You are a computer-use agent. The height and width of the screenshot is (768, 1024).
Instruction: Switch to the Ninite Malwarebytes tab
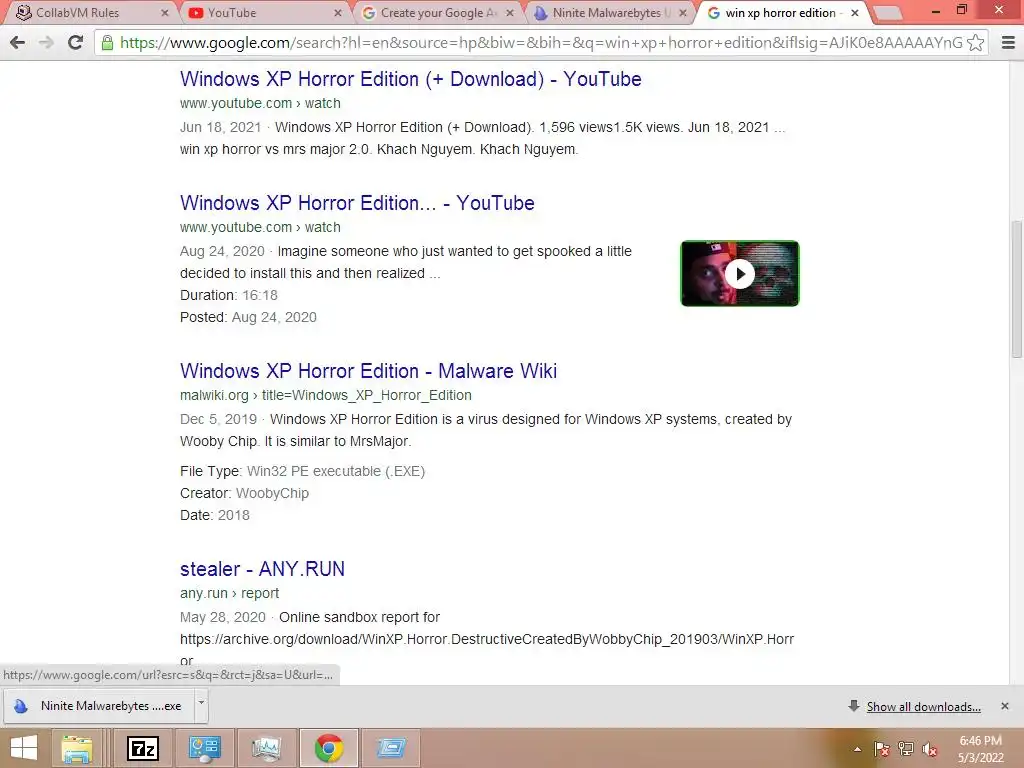[611, 12]
